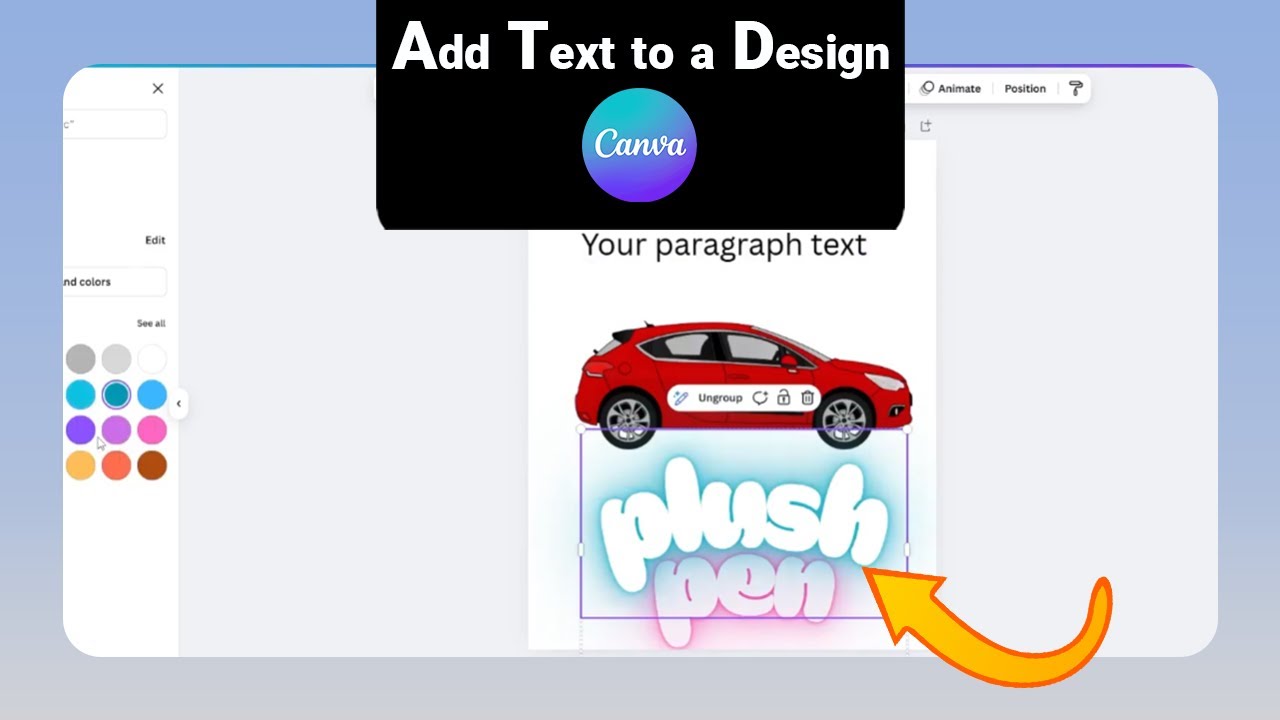Choose the cyan color swatch
Screen dimensions: 1280x720
[81, 395]
